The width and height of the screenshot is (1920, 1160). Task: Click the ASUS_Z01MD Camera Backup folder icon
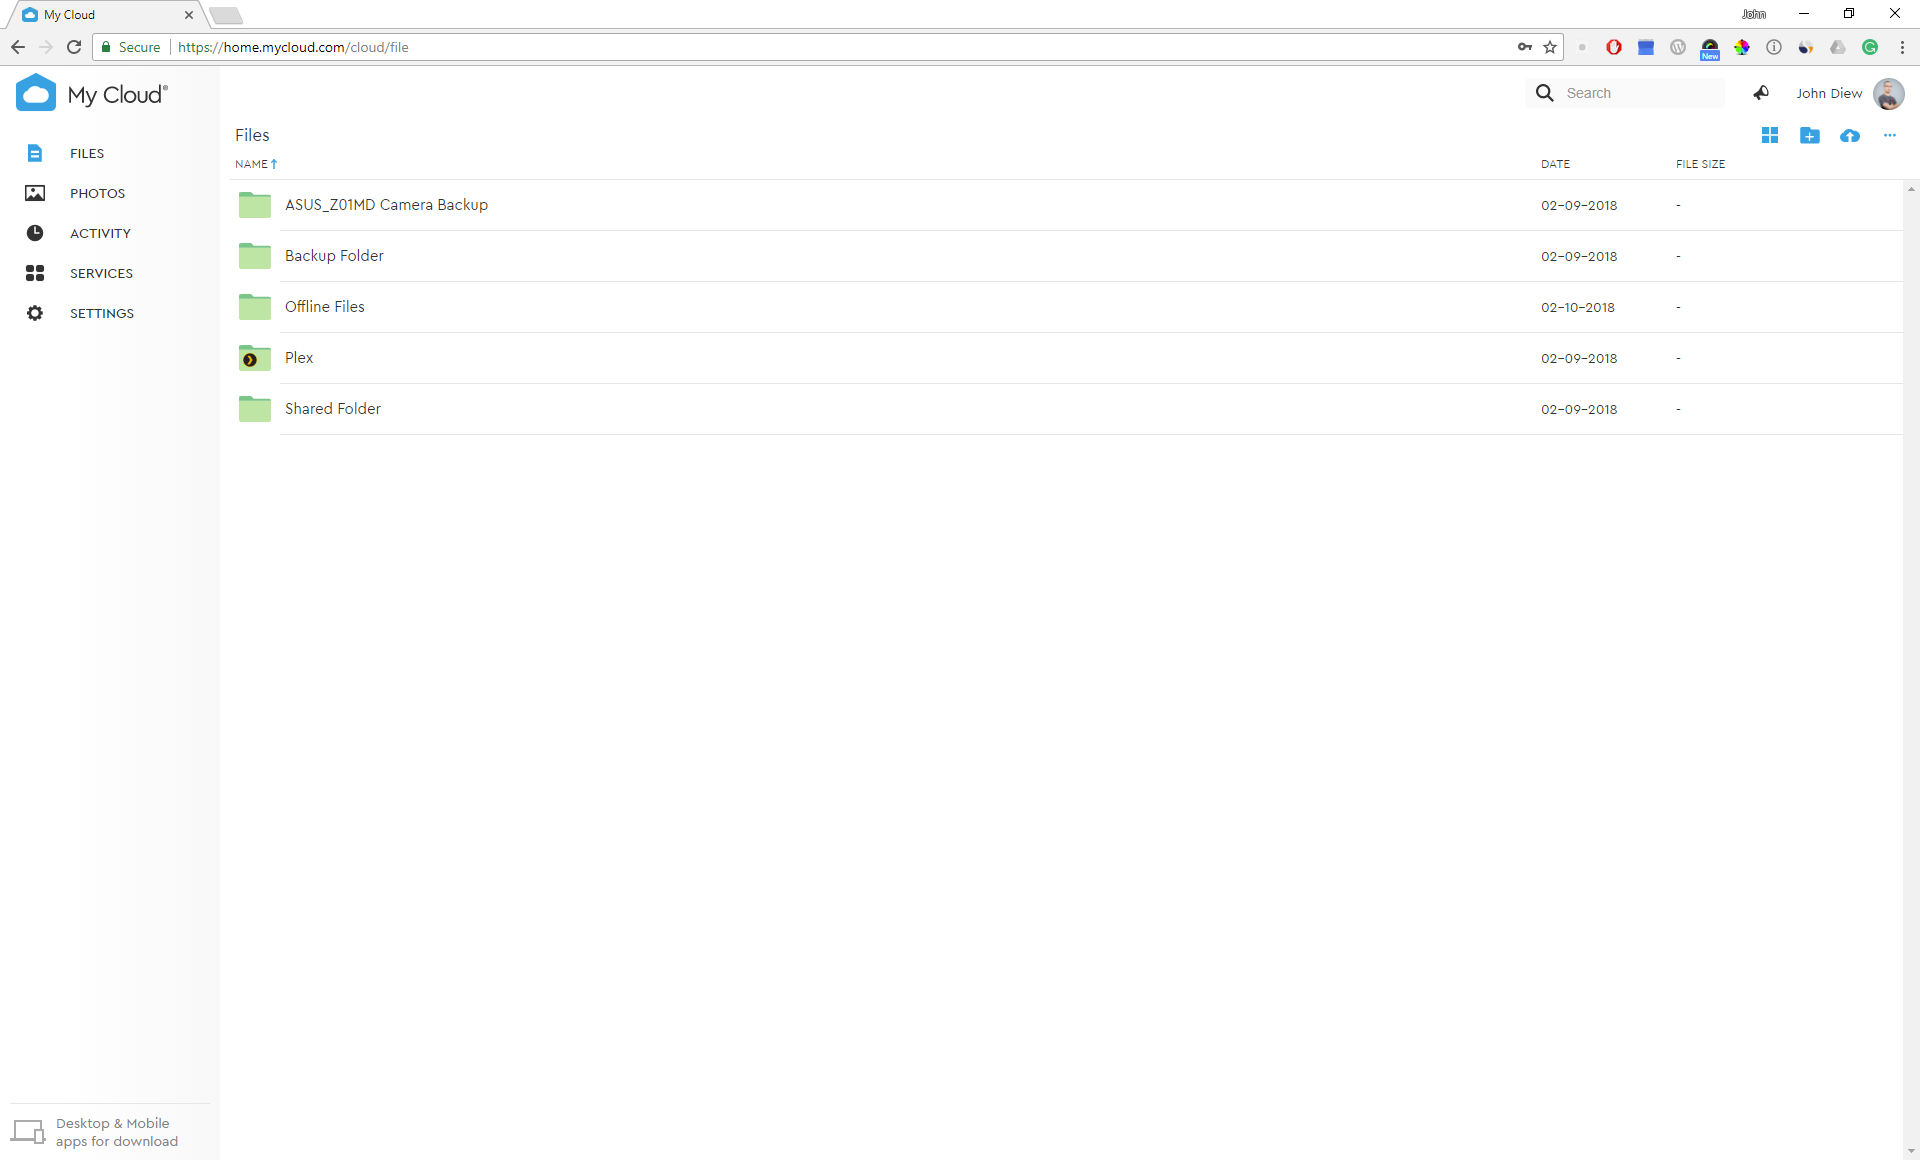[255, 205]
